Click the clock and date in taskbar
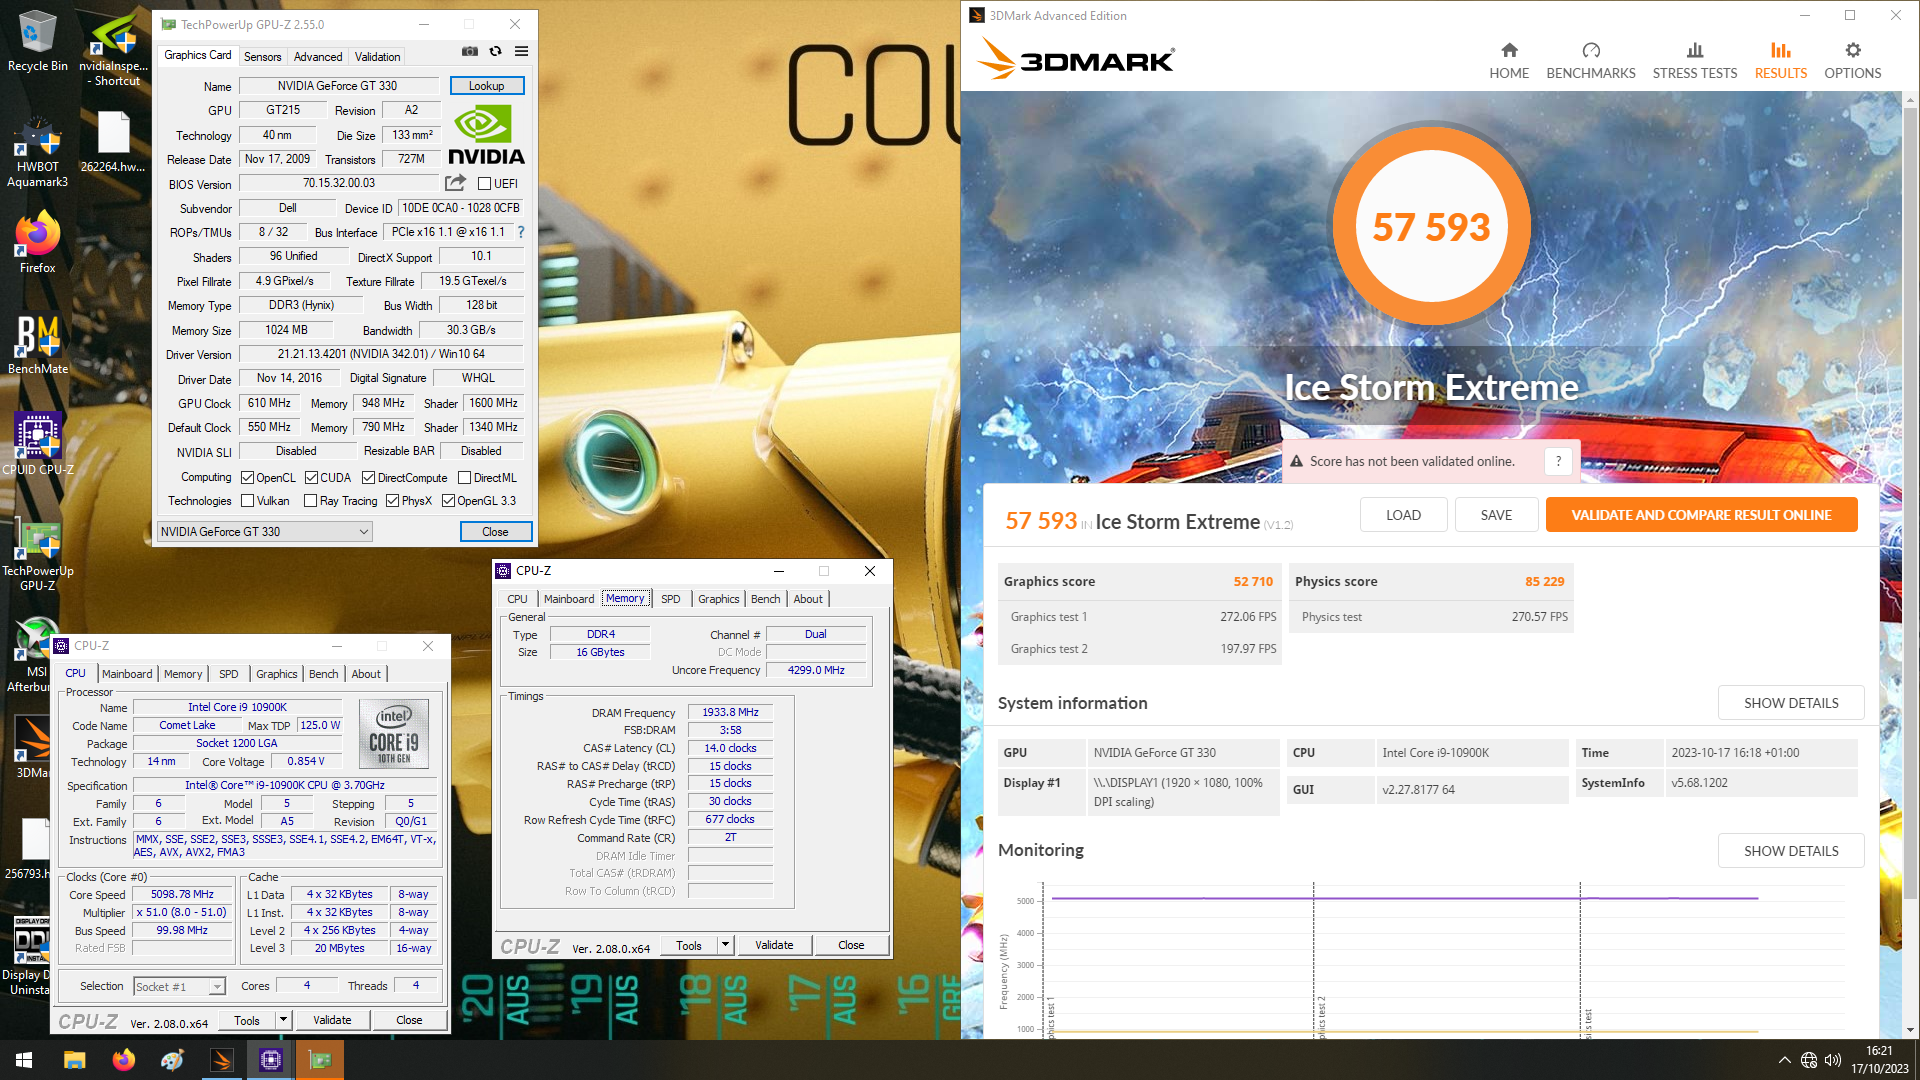This screenshot has width=1920, height=1080. coord(1879,1060)
